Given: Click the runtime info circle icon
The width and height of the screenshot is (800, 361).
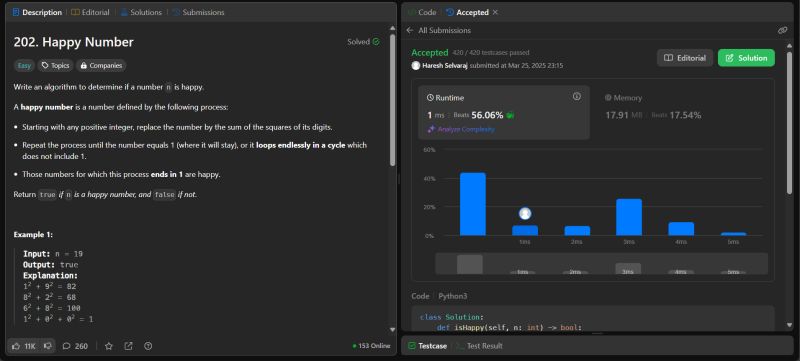Looking at the screenshot, I should click(x=577, y=96).
